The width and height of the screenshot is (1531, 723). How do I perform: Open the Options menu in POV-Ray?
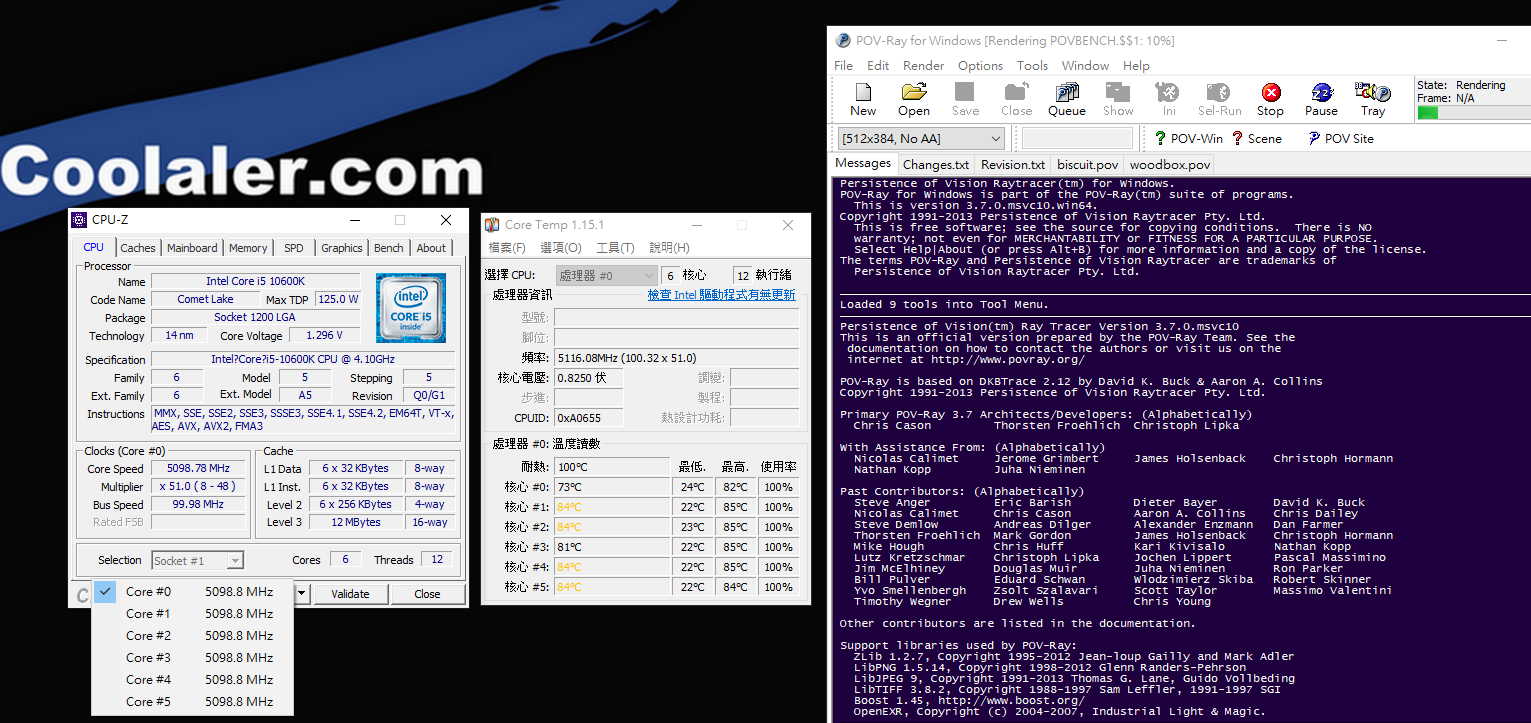[x=980, y=65]
